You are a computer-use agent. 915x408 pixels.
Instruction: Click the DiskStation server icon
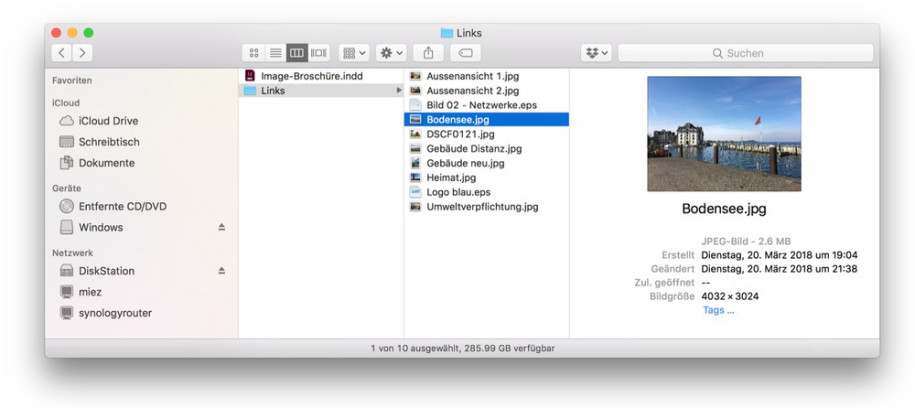tap(67, 271)
